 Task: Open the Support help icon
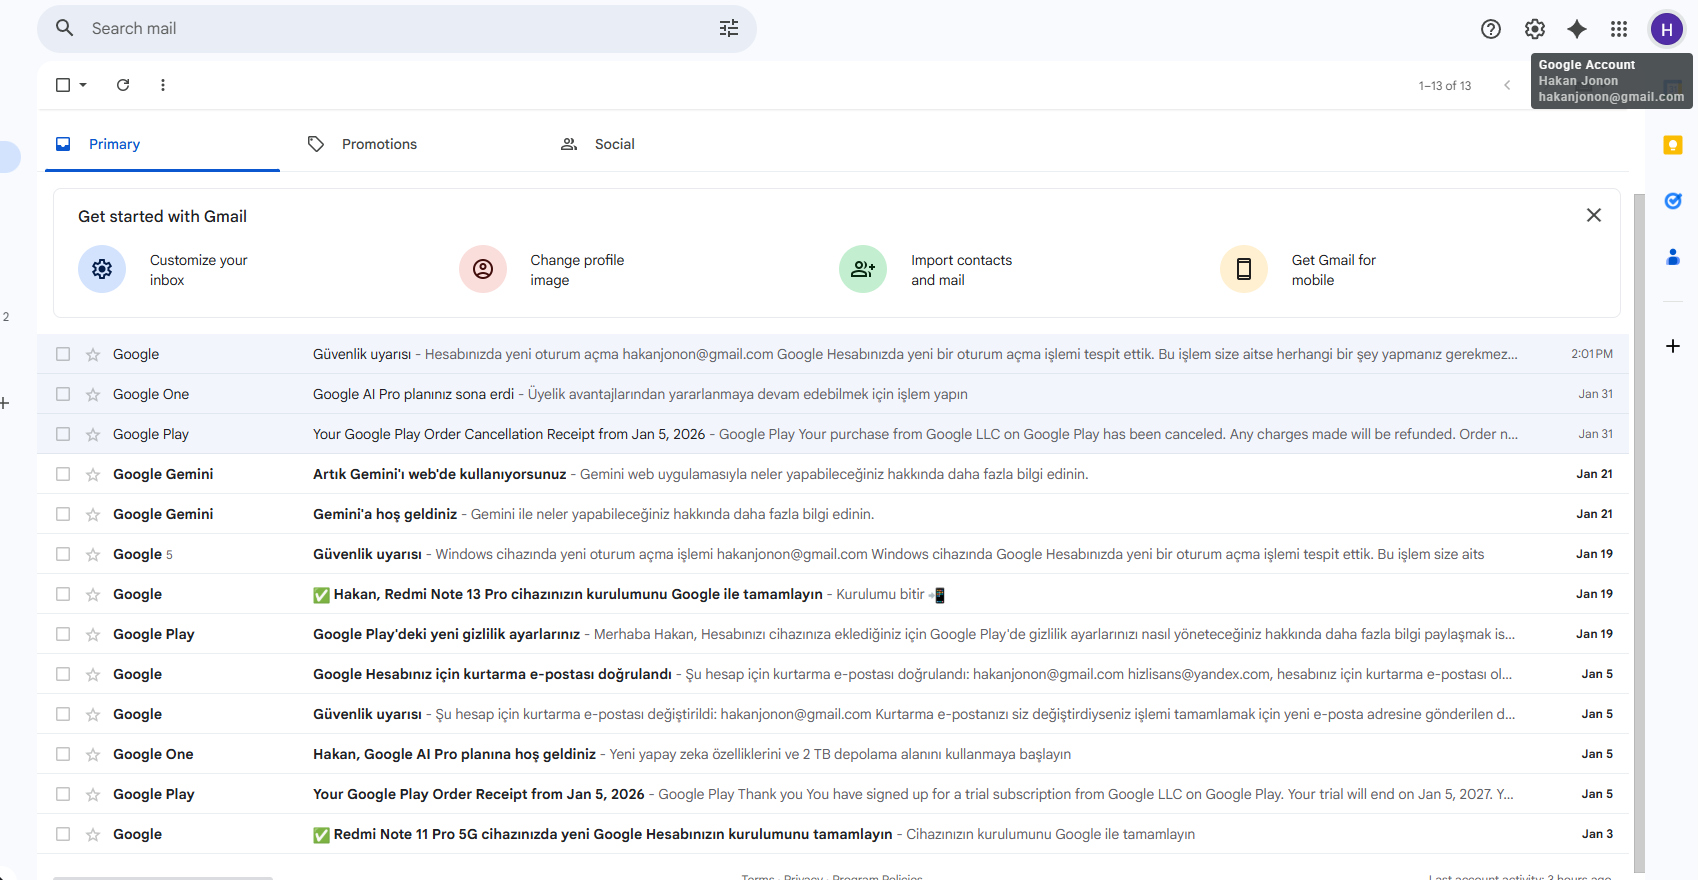click(1491, 29)
